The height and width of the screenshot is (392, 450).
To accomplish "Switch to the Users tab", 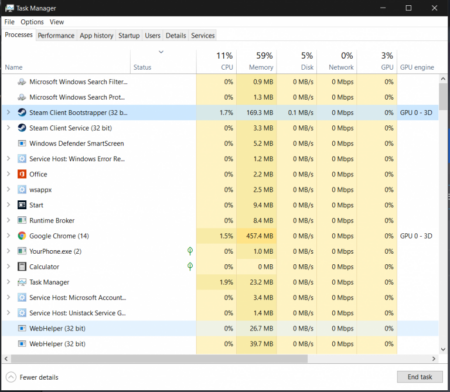I will pos(153,35).
